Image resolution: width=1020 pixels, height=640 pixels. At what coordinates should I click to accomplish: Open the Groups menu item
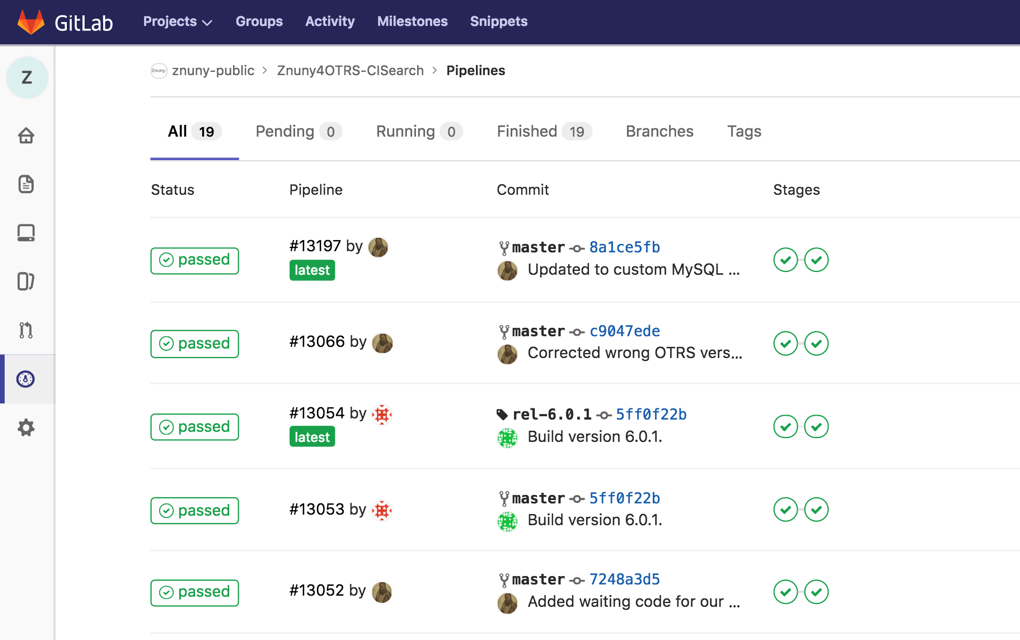[259, 21]
